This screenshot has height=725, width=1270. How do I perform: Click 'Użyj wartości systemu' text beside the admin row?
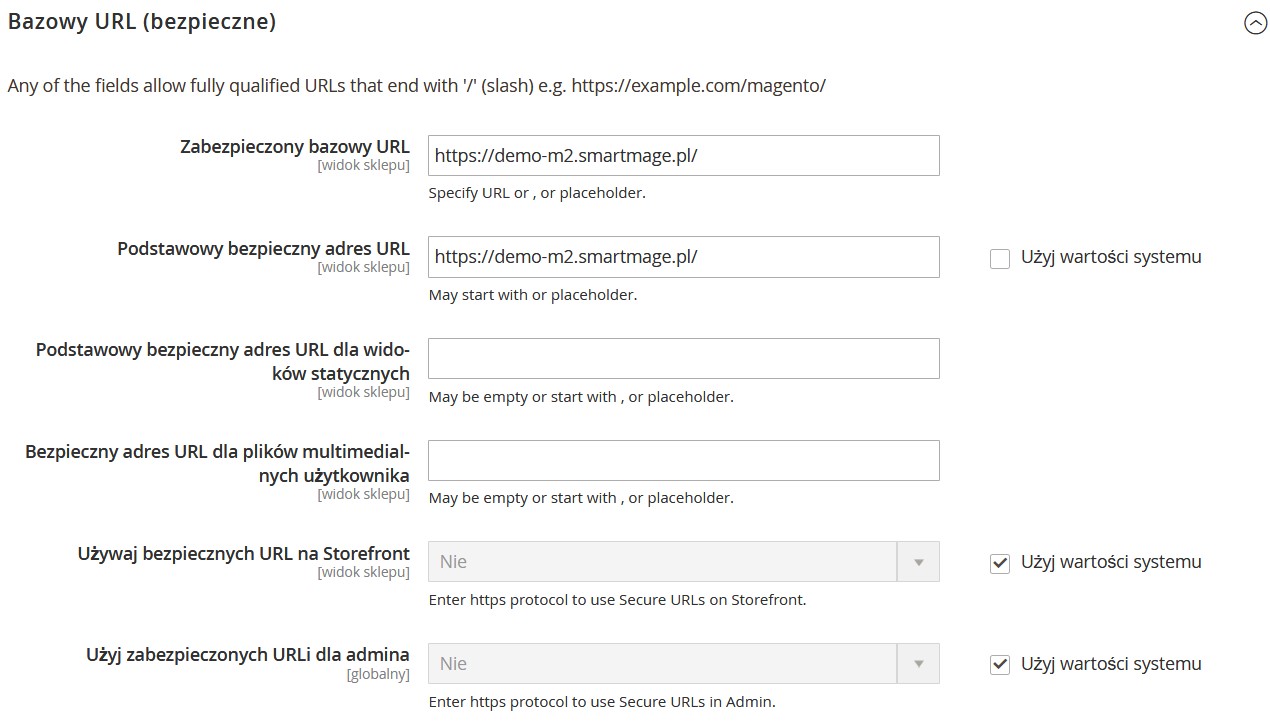[1111, 664]
